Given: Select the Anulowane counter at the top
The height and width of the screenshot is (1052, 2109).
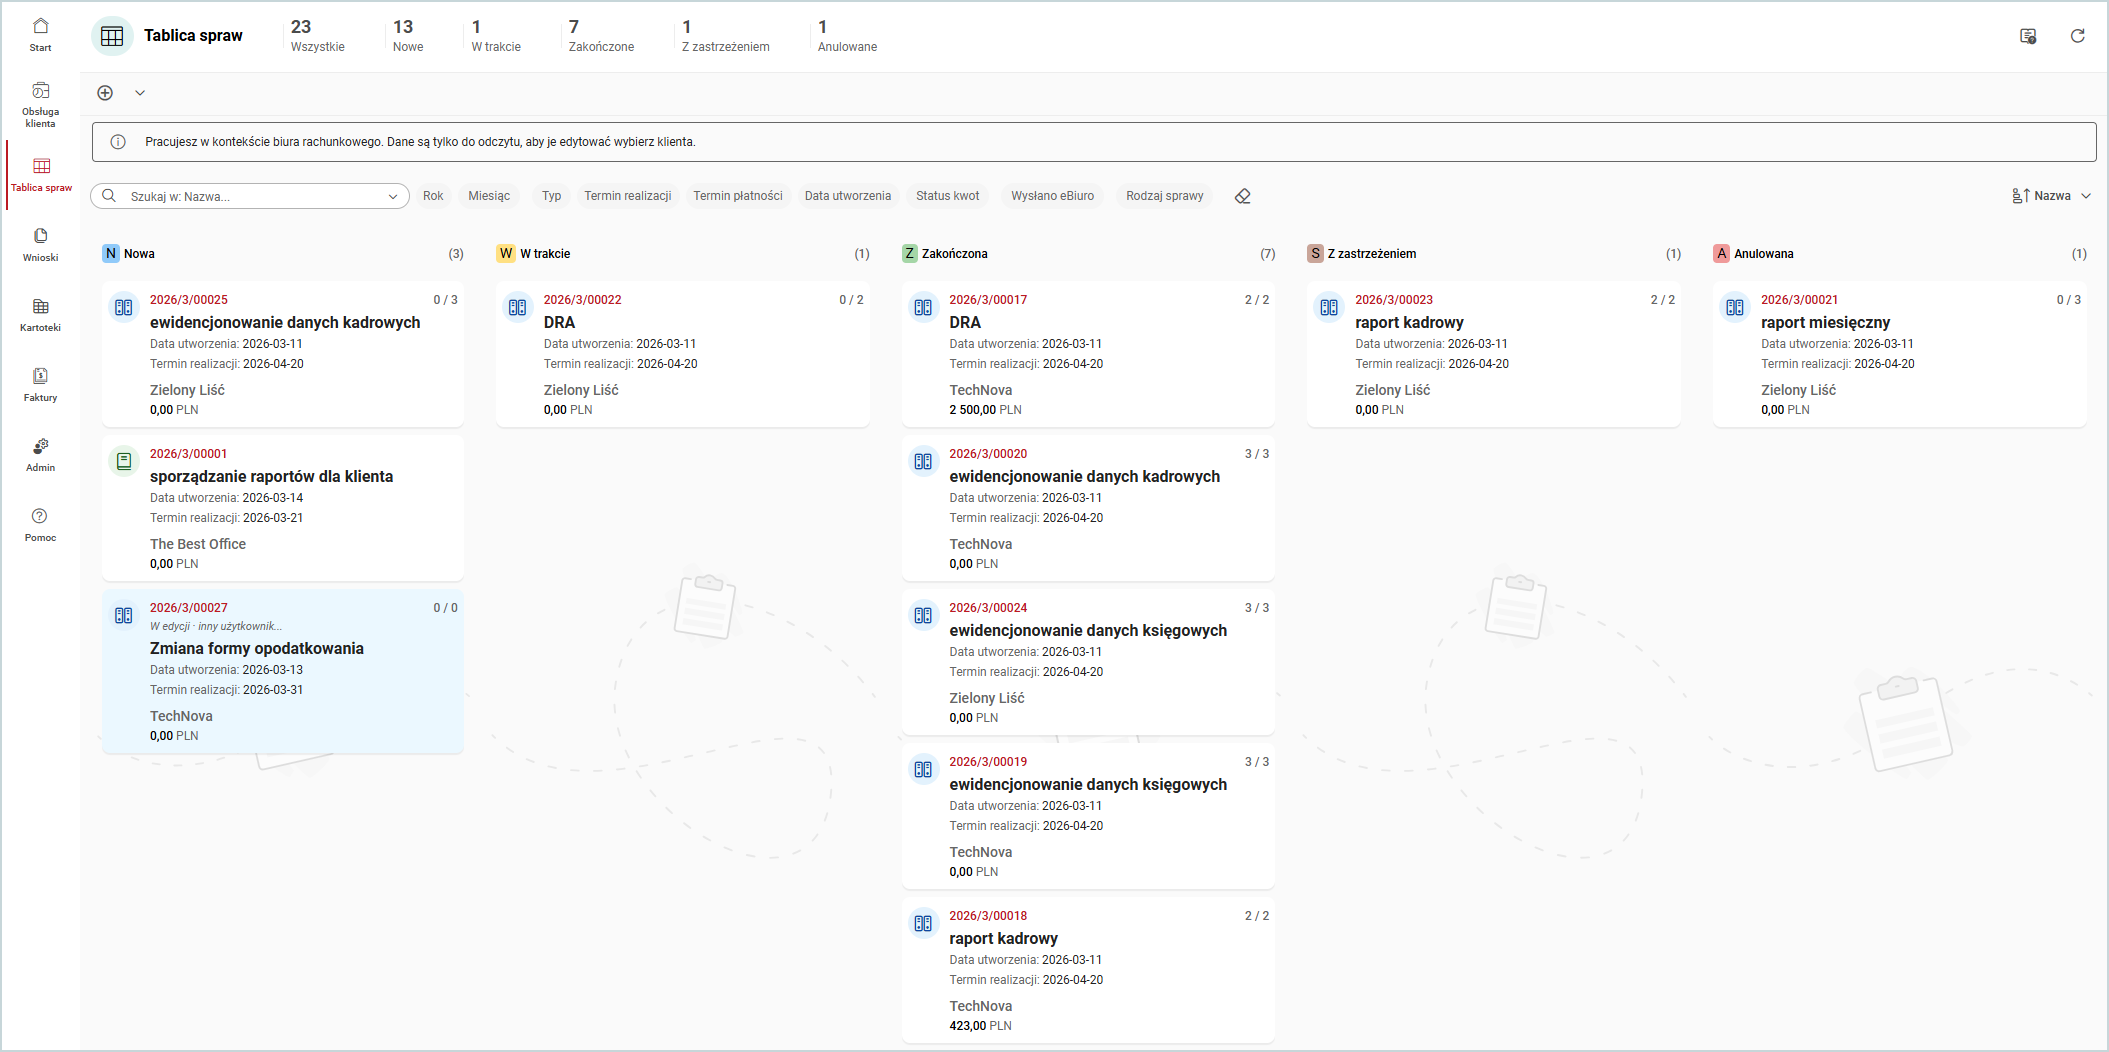Looking at the screenshot, I should (x=846, y=35).
